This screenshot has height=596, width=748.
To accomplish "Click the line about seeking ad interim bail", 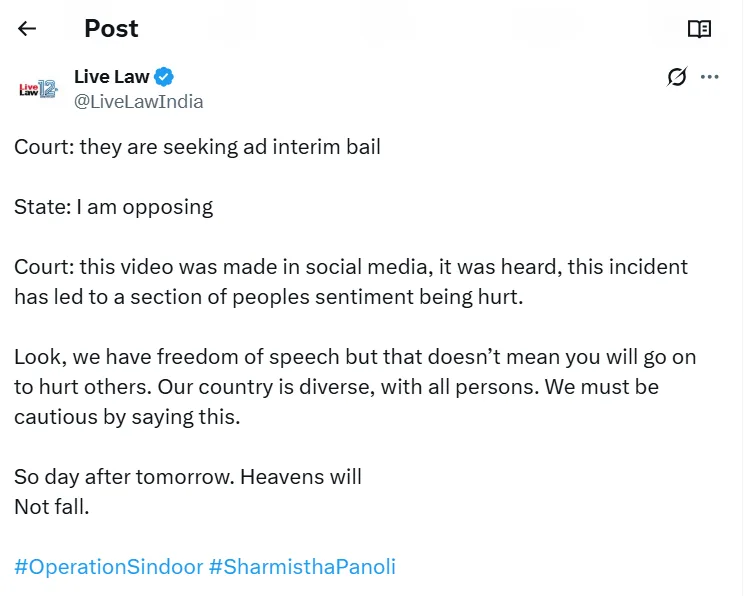I will coord(197,147).
